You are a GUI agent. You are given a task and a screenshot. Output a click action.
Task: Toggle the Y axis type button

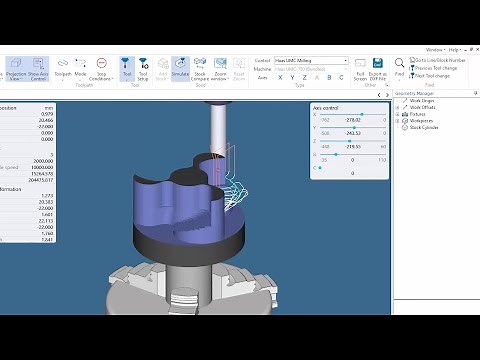(x=292, y=78)
